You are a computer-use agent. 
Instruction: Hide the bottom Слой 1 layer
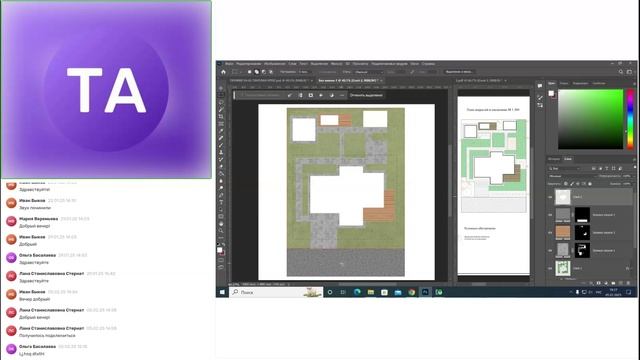pyautogui.click(x=550, y=268)
